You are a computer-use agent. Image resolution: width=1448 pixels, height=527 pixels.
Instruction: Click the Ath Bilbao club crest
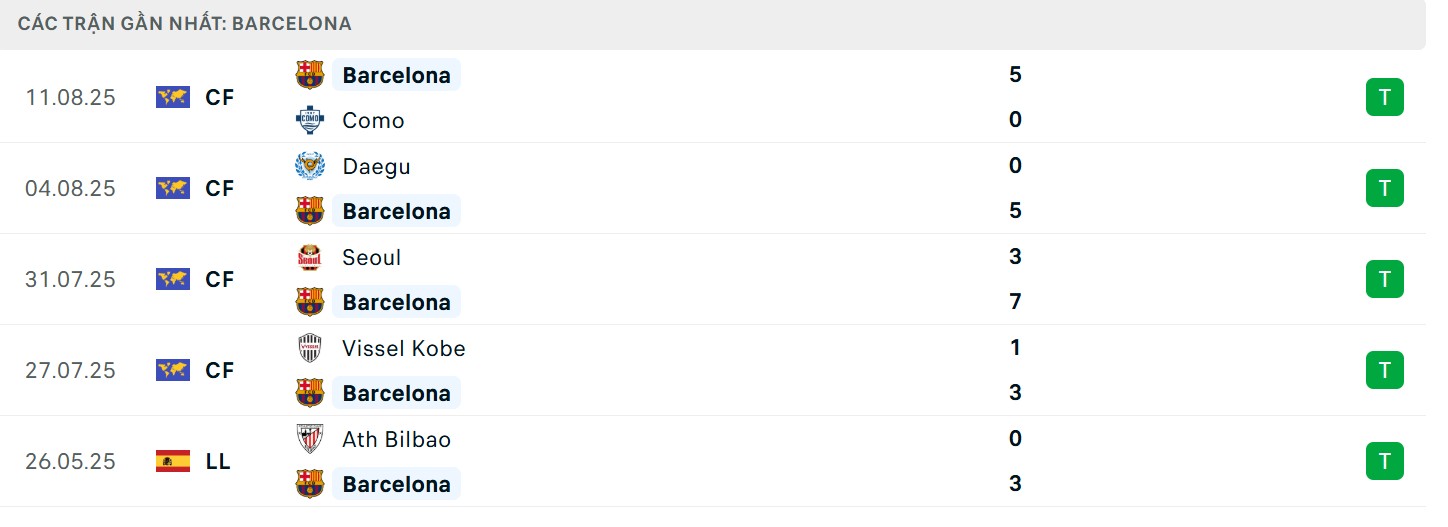coord(310,439)
